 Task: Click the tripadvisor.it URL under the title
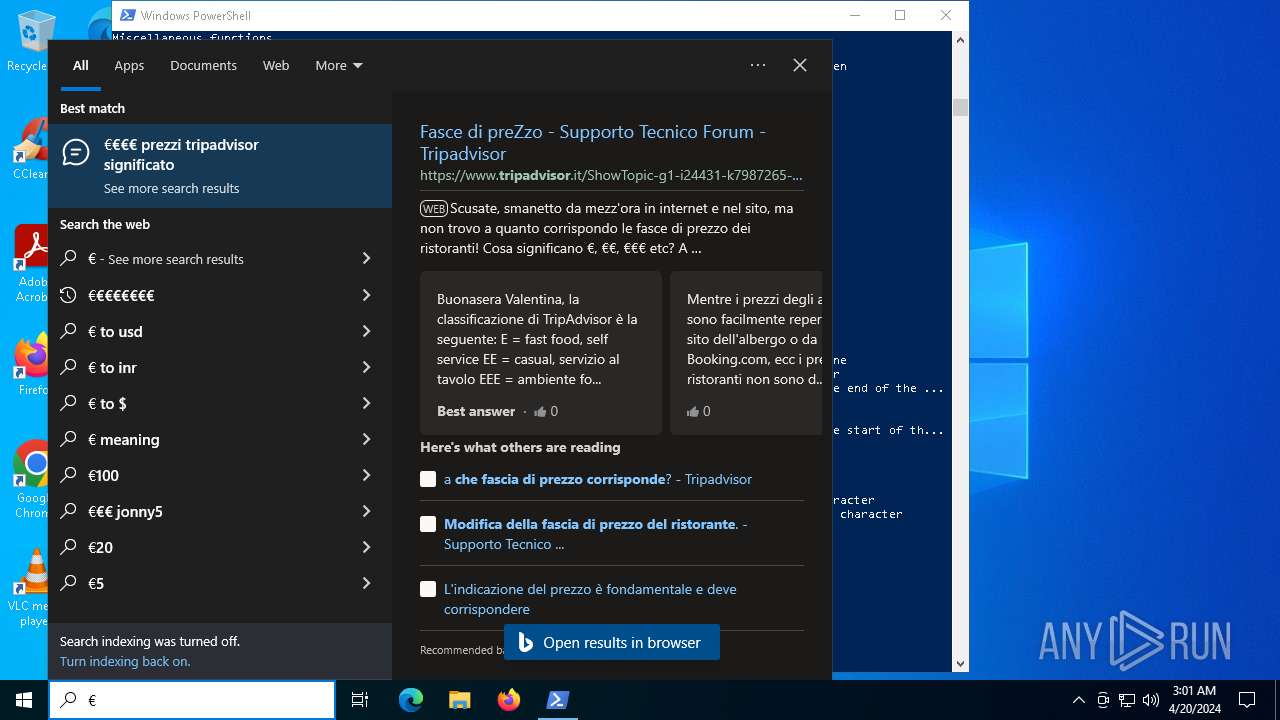611,175
